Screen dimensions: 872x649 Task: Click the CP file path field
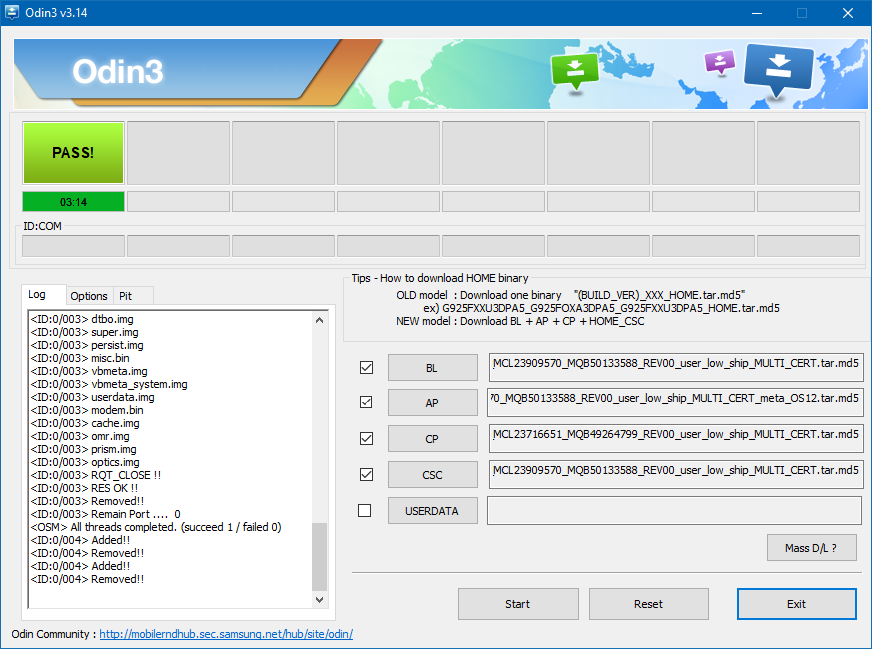(x=676, y=438)
